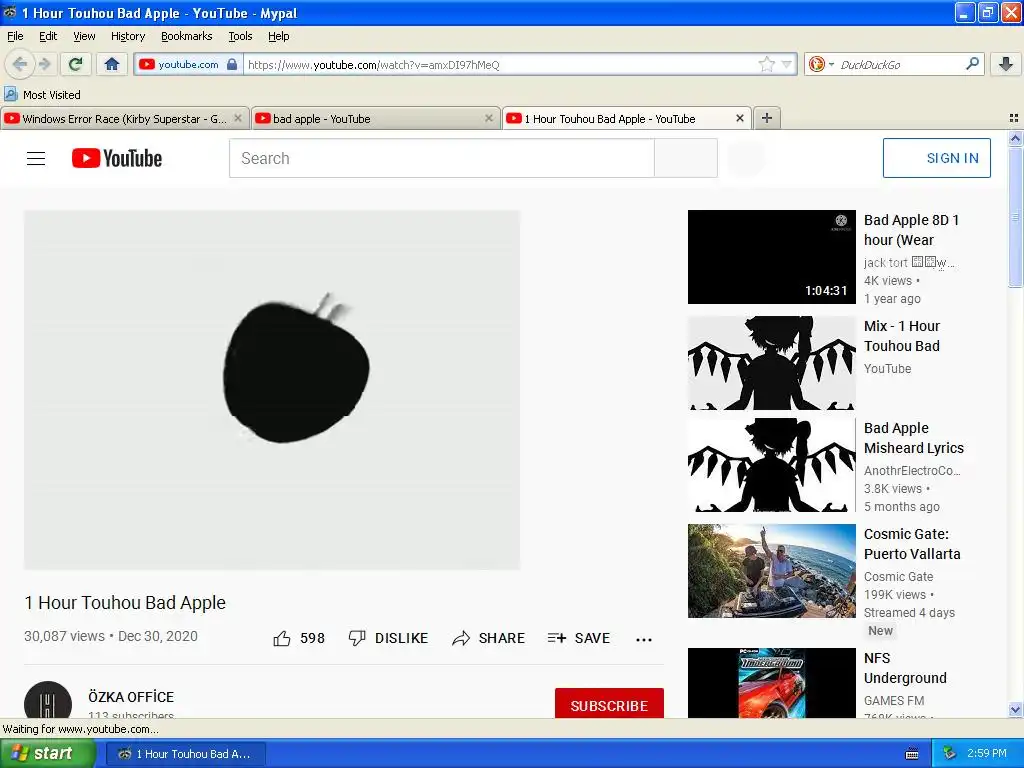The height and width of the screenshot is (768, 1024).
Task: Bookmark this page with the star icon
Action: 767,64
